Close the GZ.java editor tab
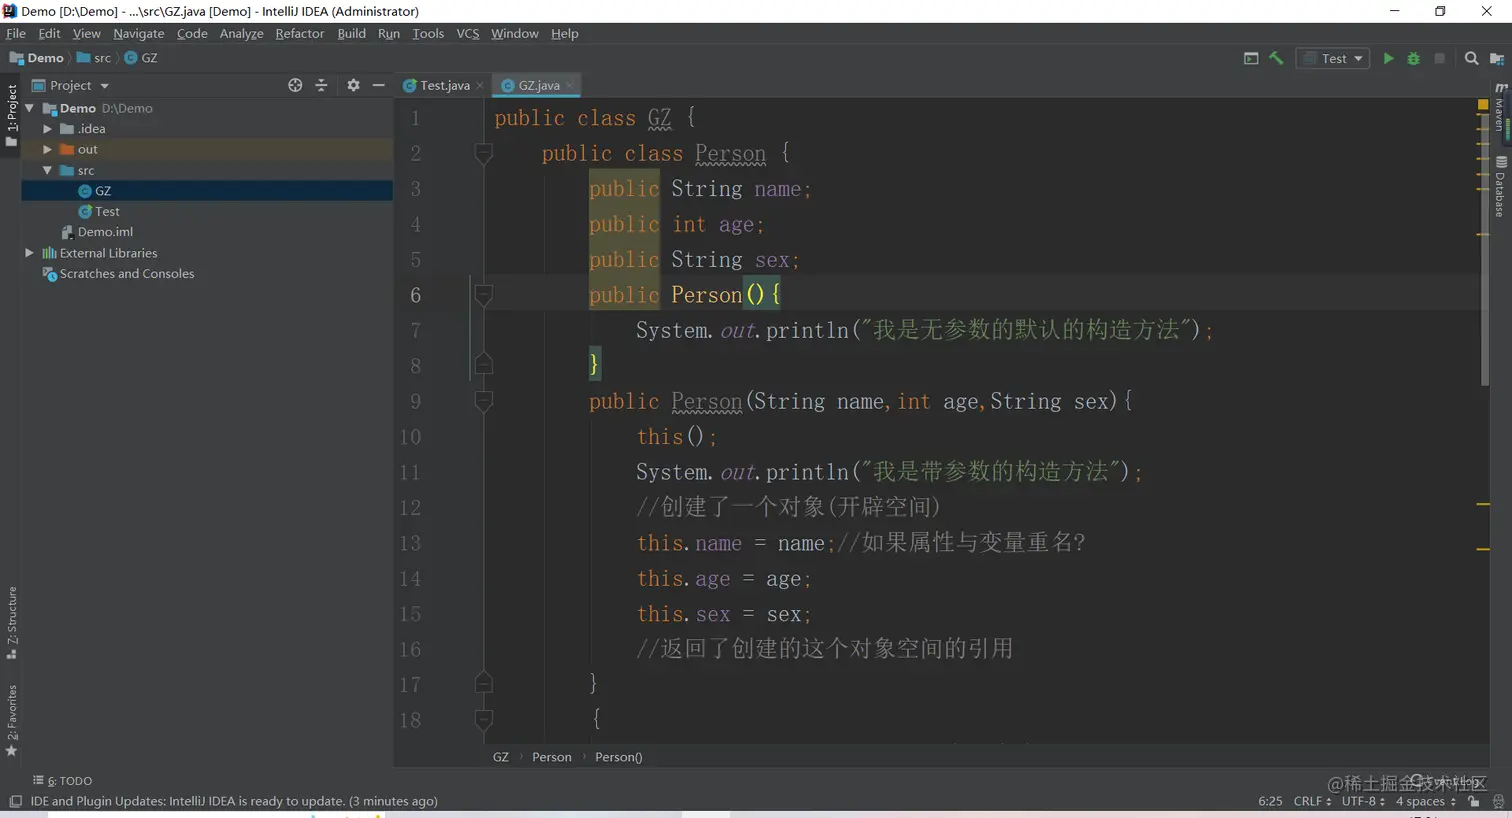Viewport: 1512px width, 818px height. (570, 85)
